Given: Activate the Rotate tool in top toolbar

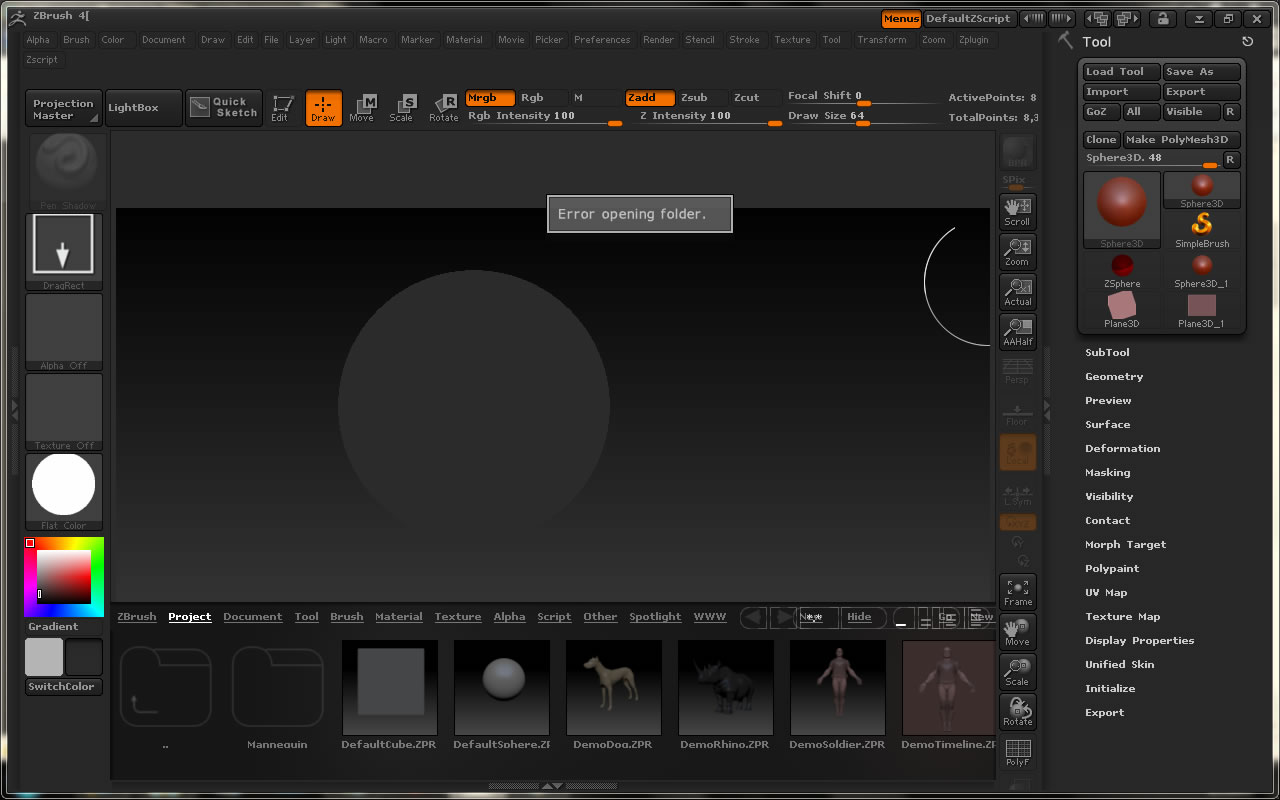Looking at the screenshot, I should (444, 108).
